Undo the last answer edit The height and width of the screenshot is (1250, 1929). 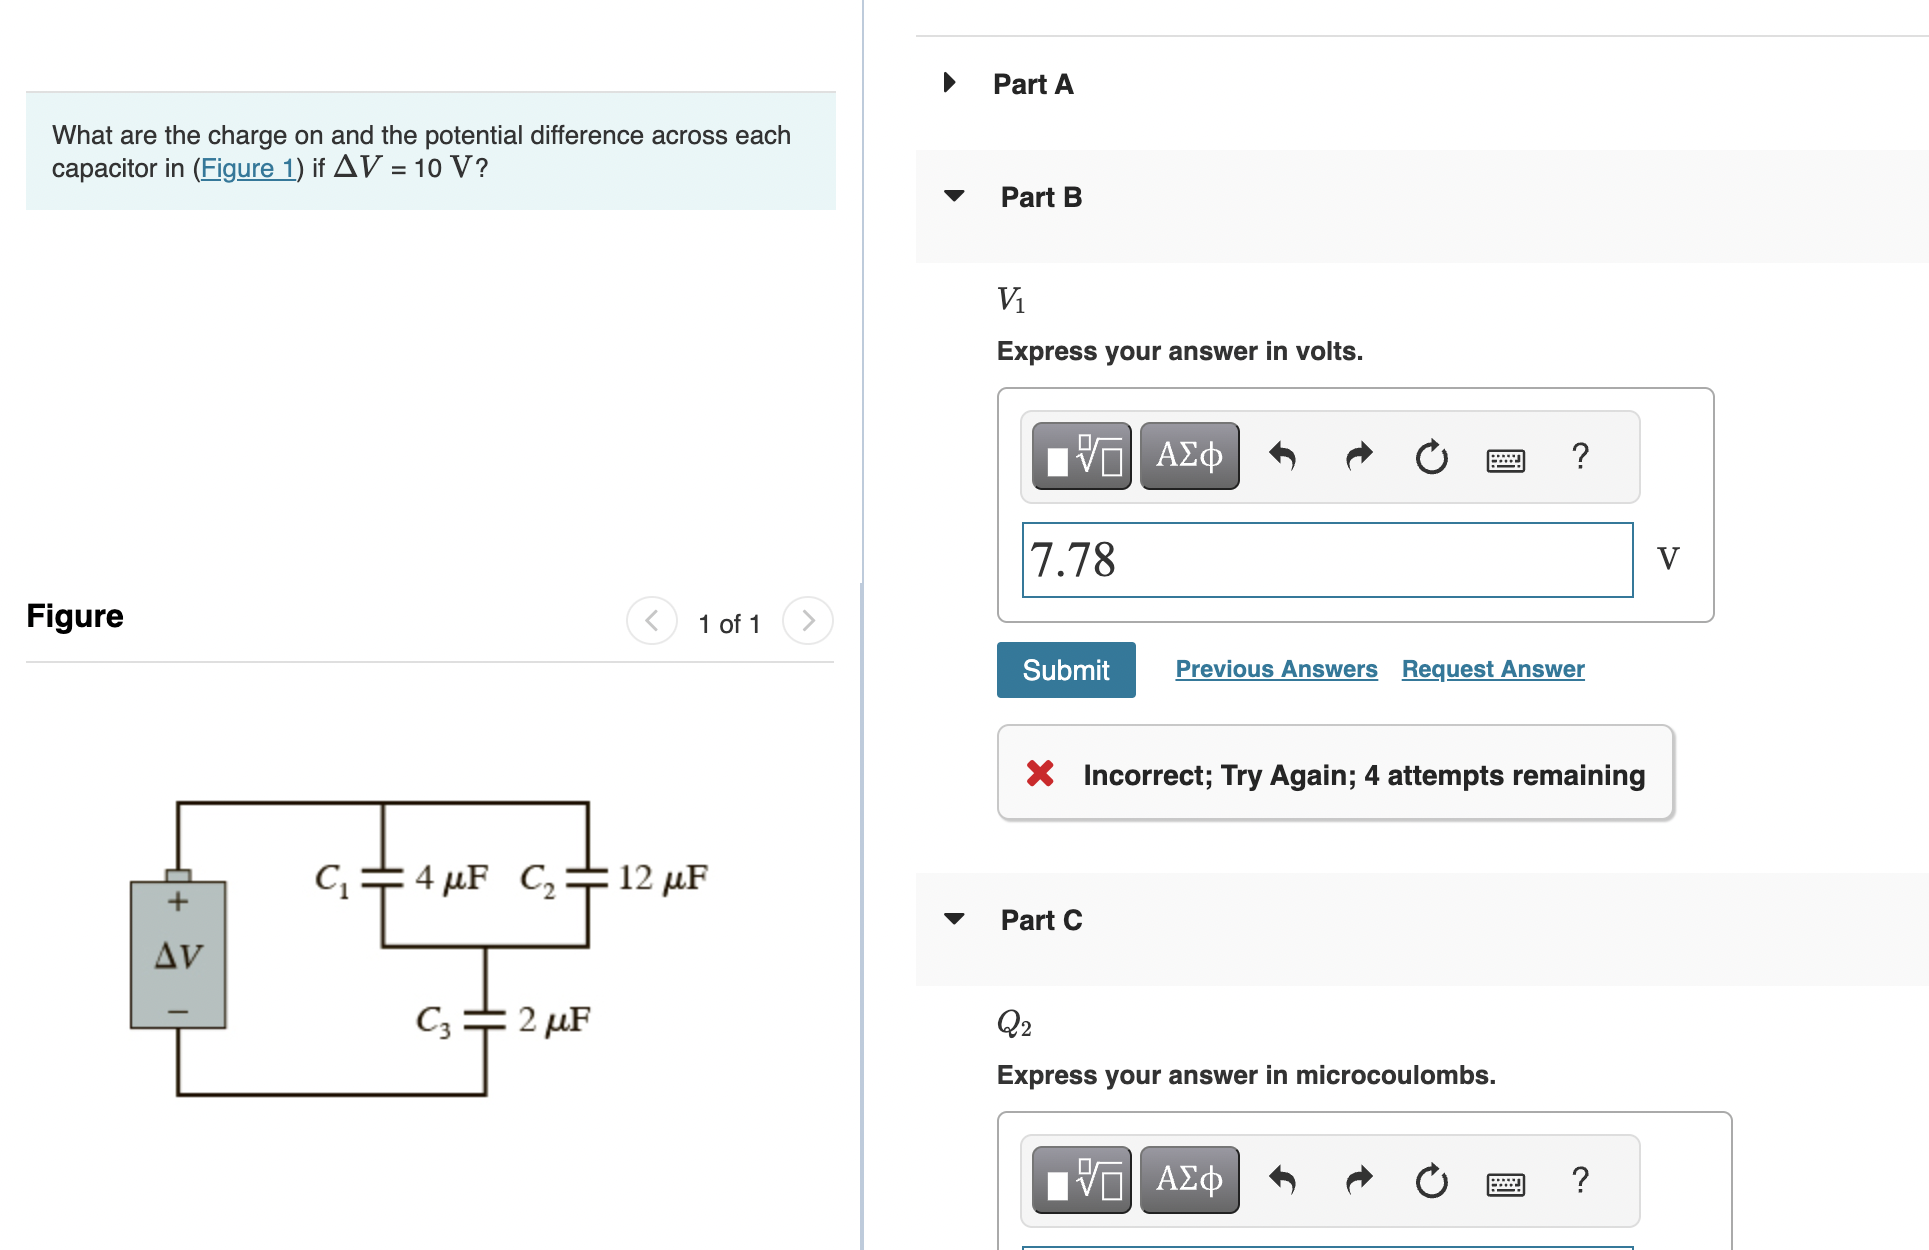click(1283, 457)
